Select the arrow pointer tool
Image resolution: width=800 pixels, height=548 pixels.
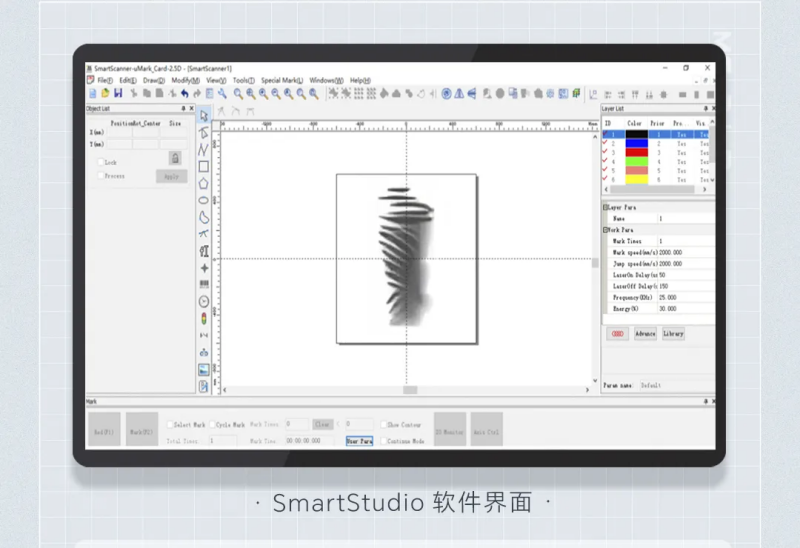204,116
